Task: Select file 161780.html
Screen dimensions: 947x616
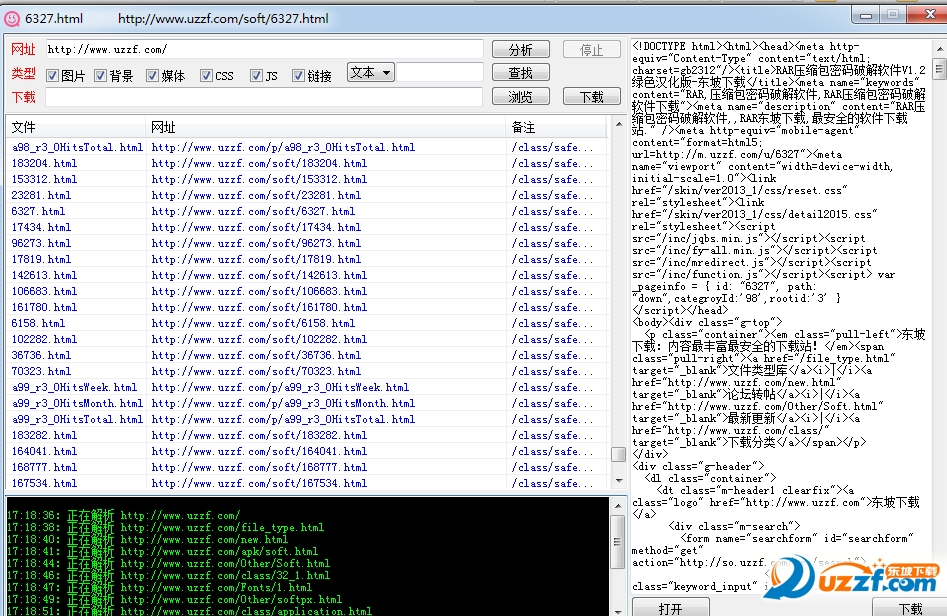Action: click(44, 307)
